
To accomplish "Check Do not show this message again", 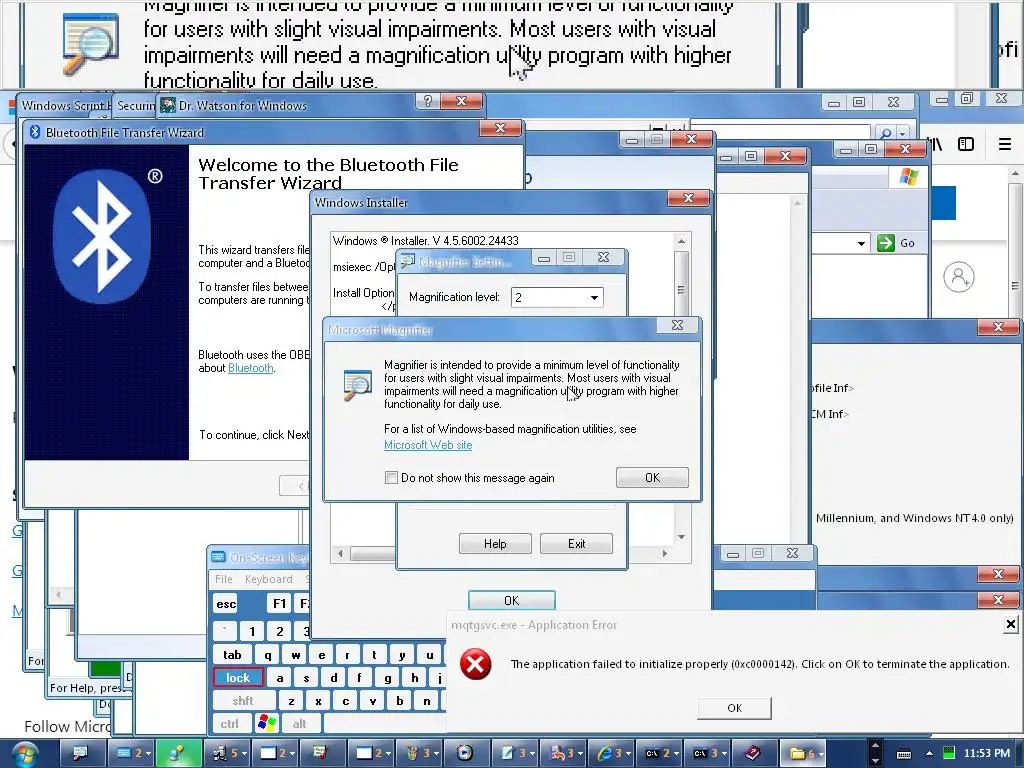I will pyautogui.click(x=391, y=477).
